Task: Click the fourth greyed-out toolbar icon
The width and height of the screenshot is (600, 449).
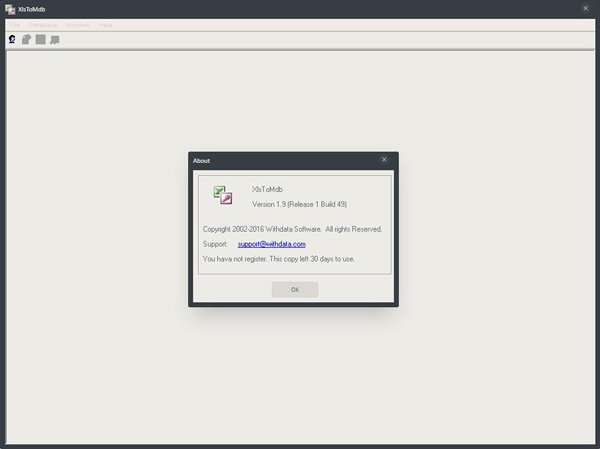Action: pos(55,40)
